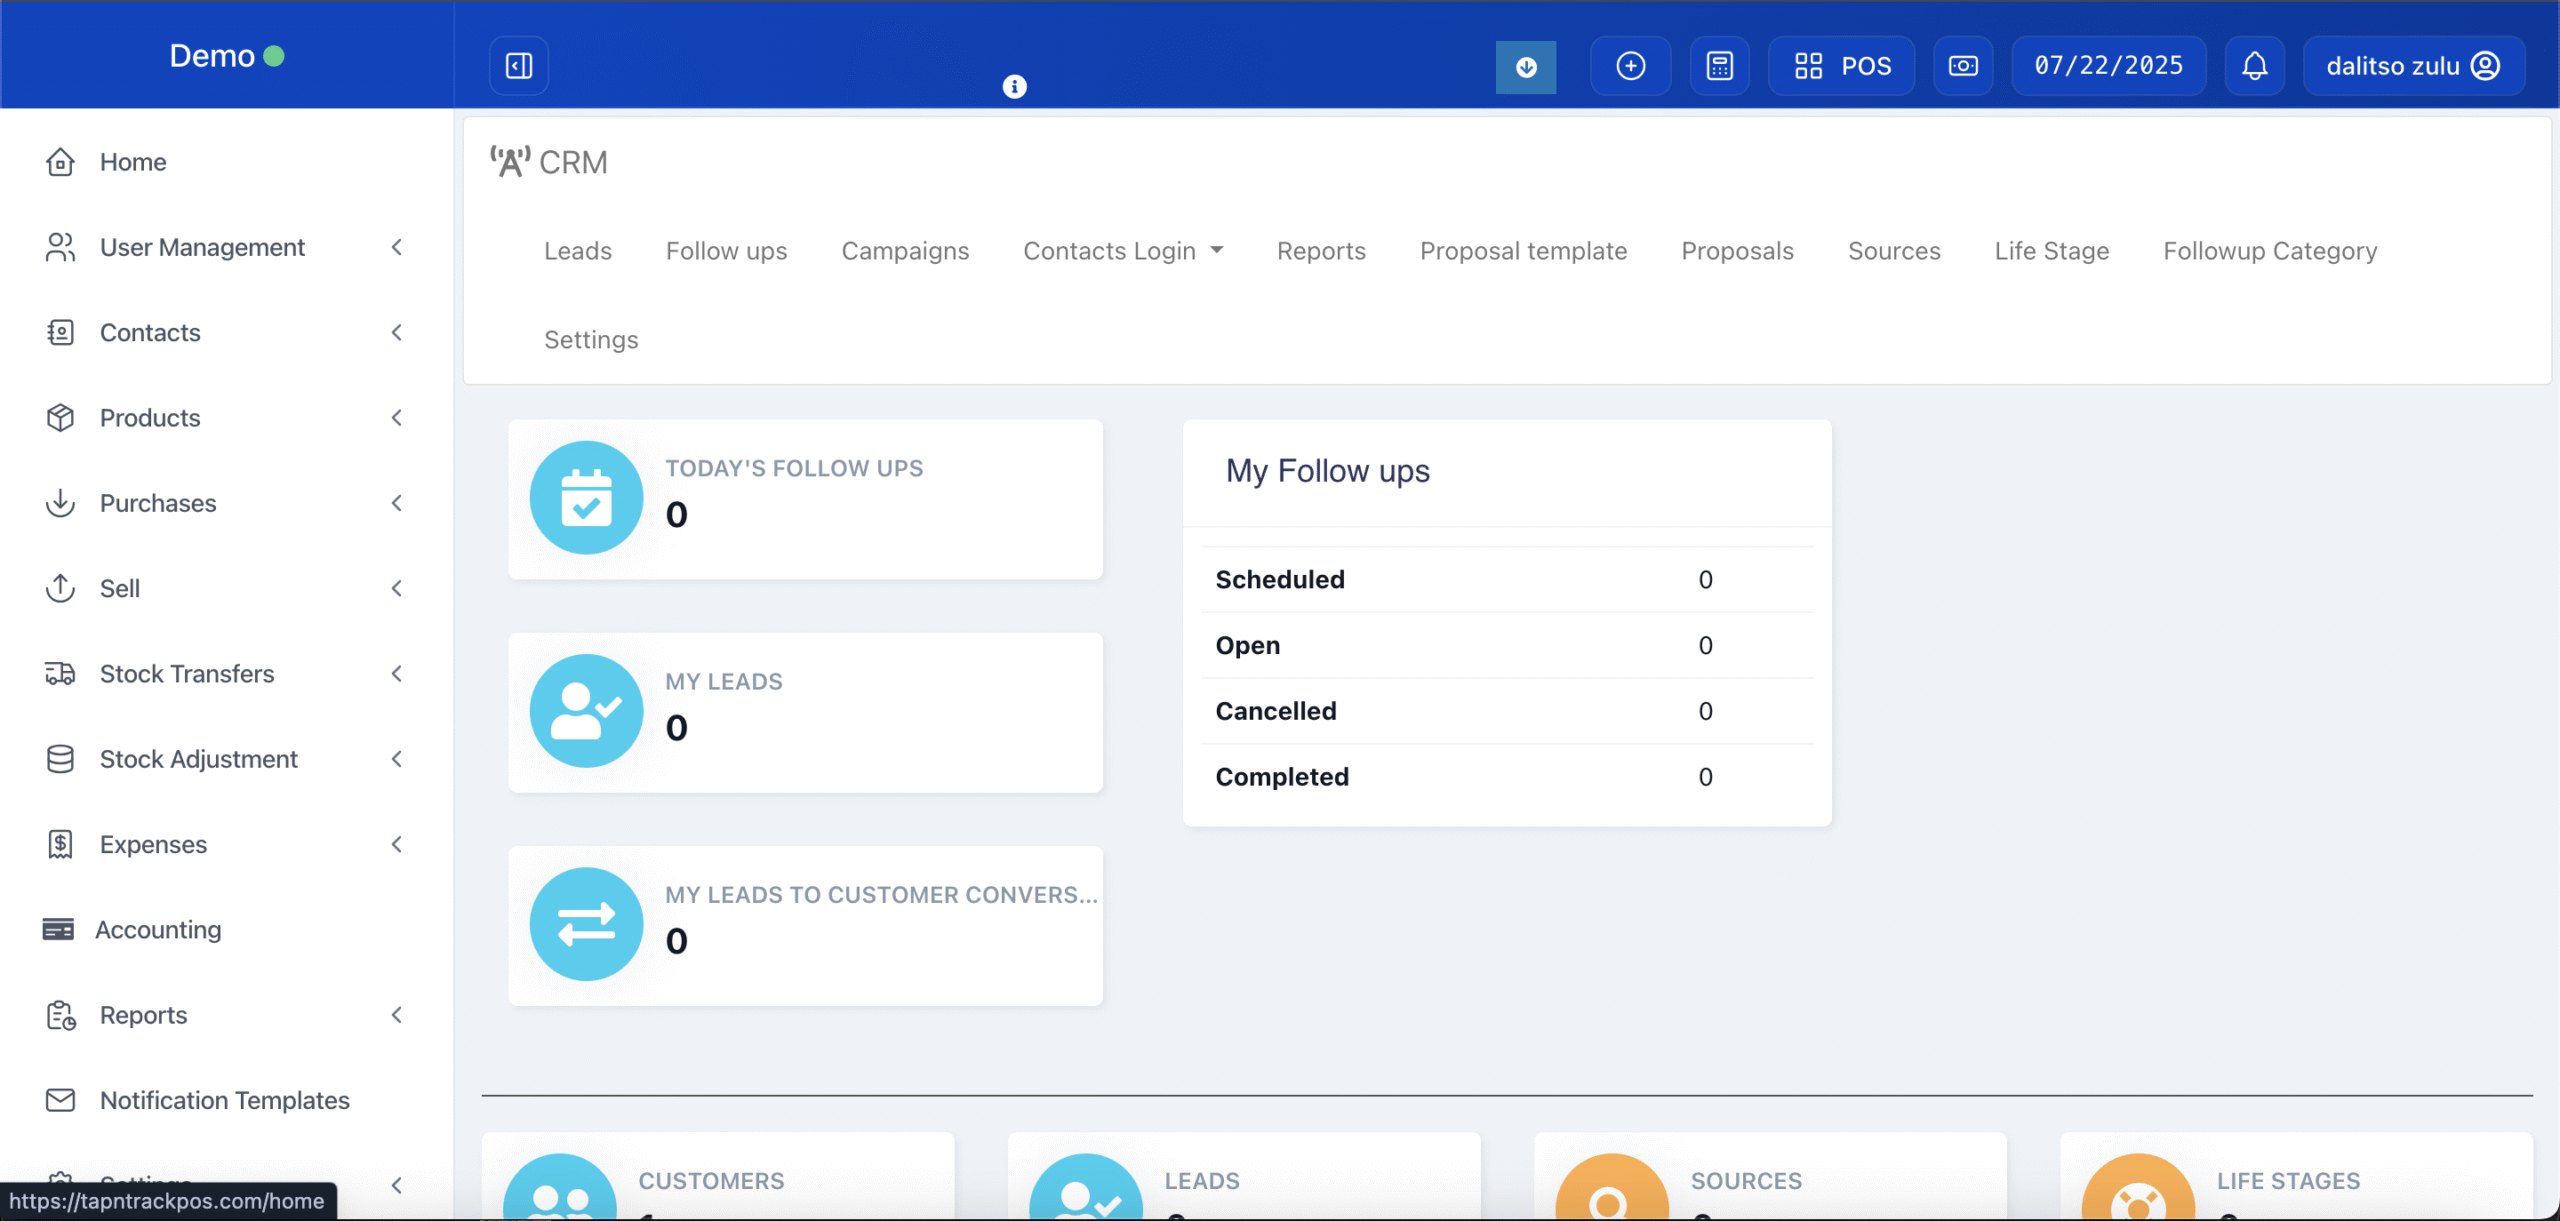
Task: Click Today's Follow Ups calendar icon
Action: [586, 498]
